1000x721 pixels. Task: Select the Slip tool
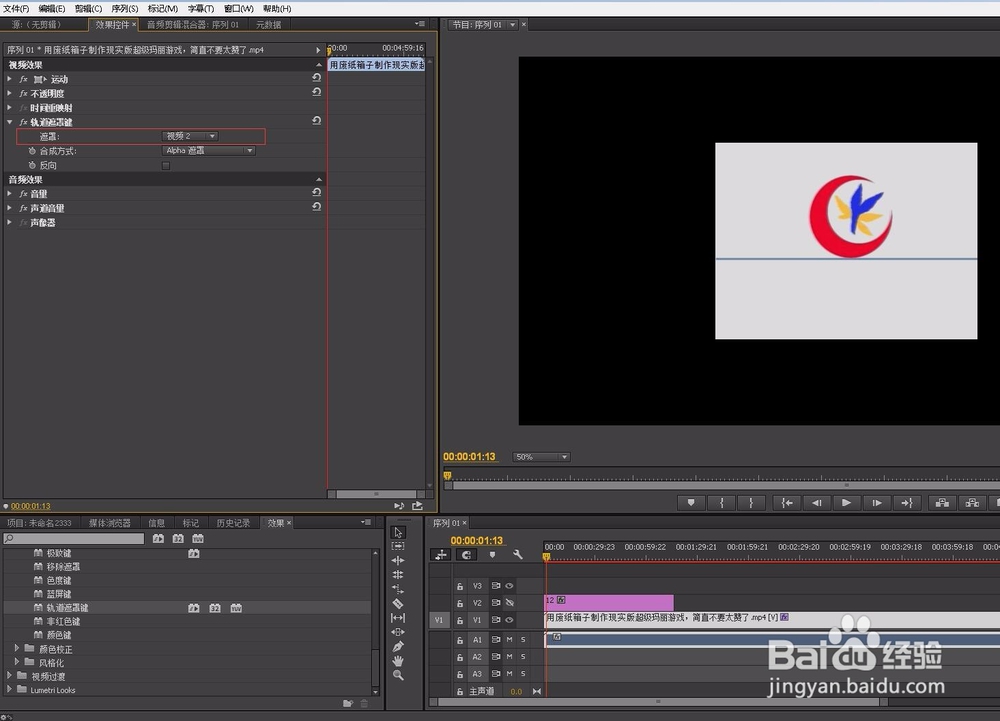(398, 617)
